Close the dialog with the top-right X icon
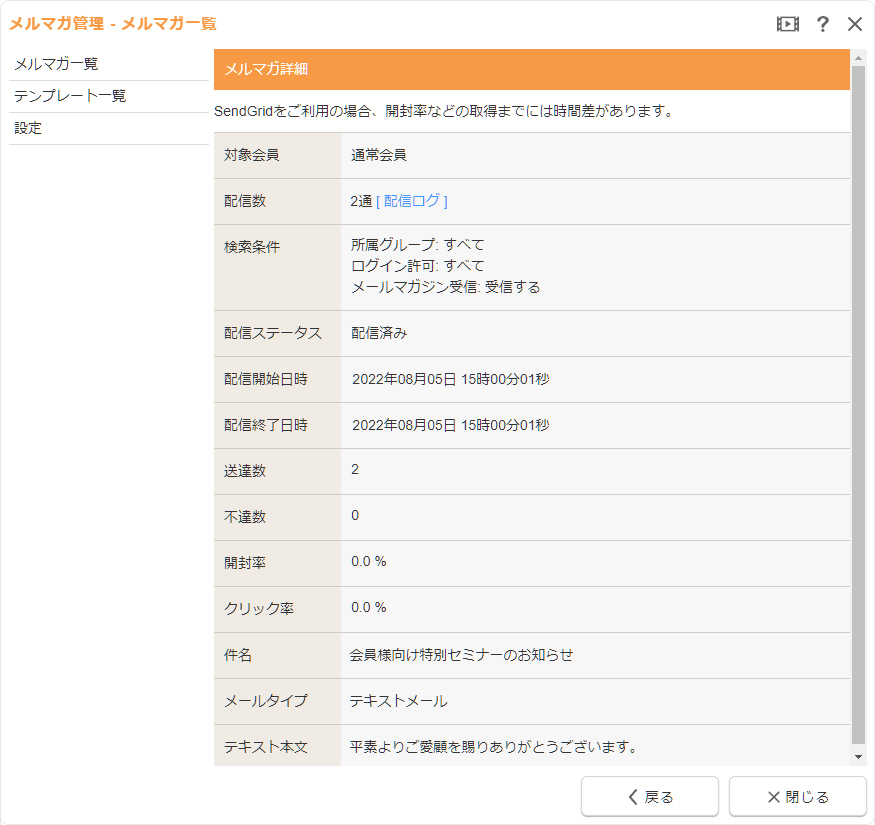Image resolution: width=875 pixels, height=825 pixels. pos(855,24)
